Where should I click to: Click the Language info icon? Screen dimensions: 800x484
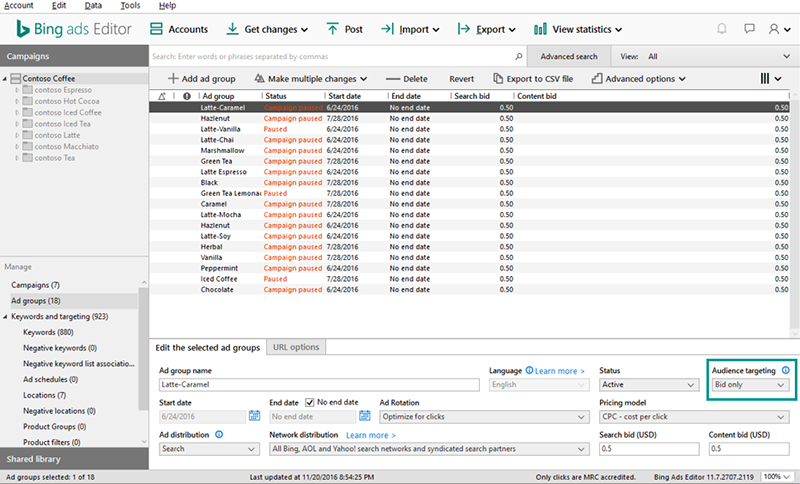point(529,370)
